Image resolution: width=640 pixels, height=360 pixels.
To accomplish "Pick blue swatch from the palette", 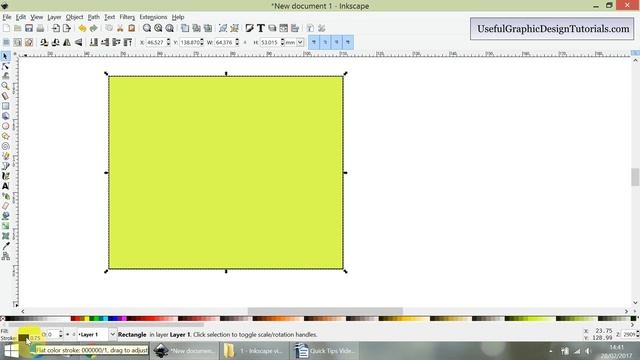I will click(x=115, y=318).
